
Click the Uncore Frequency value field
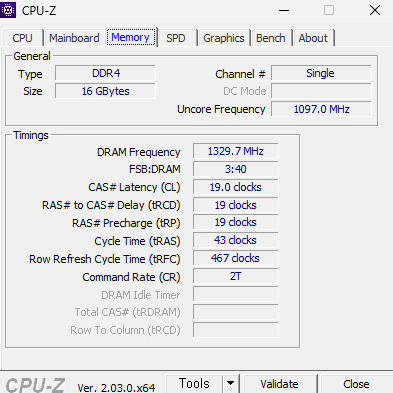pyautogui.click(x=321, y=109)
